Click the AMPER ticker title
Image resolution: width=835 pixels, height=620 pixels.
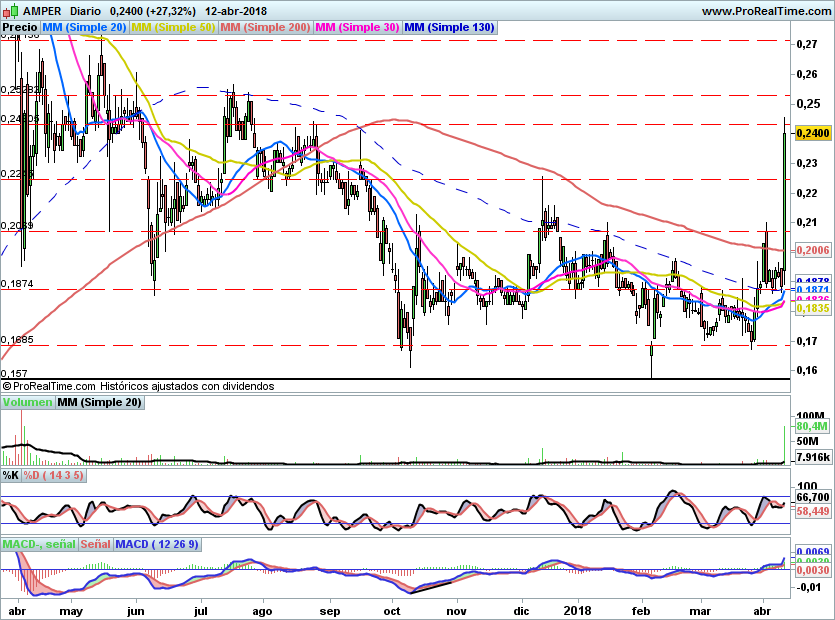pyautogui.click(x=42, y=11)
